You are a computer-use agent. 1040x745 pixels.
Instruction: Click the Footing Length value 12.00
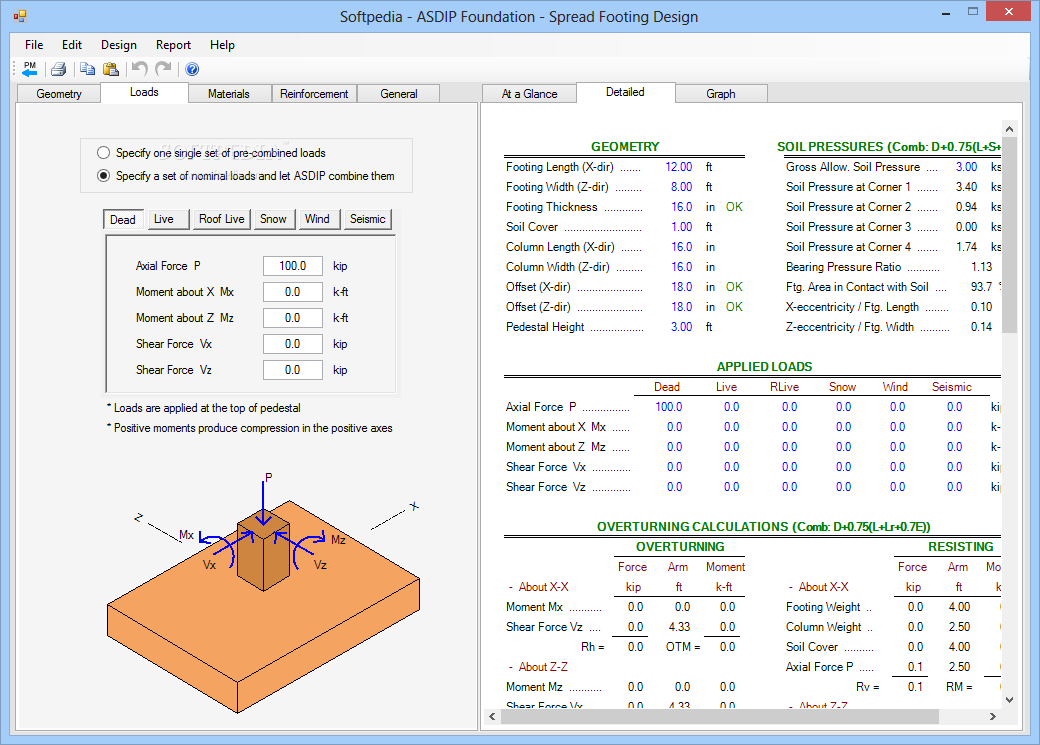[x=679, y=167]
